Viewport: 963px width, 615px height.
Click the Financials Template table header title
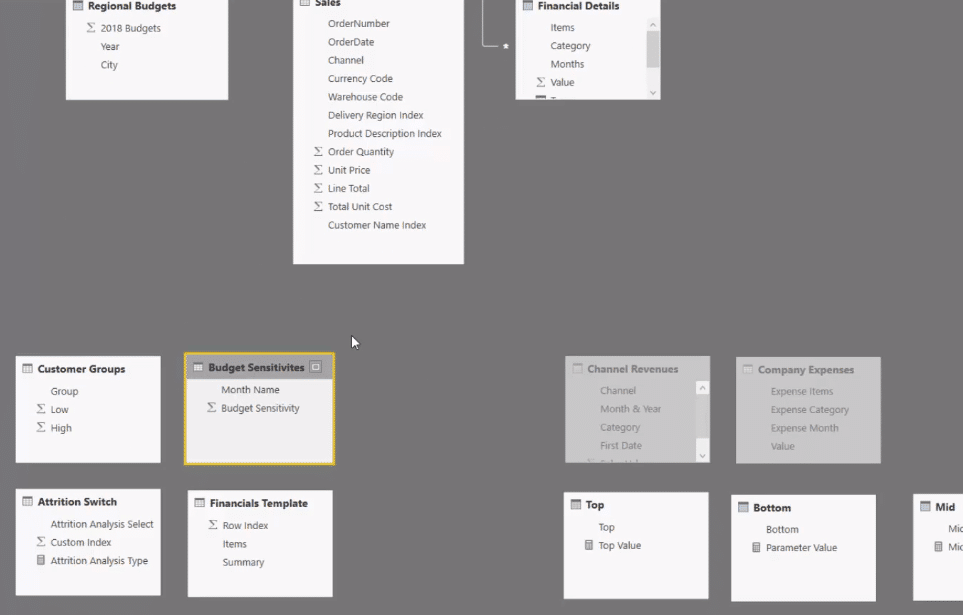259,503
